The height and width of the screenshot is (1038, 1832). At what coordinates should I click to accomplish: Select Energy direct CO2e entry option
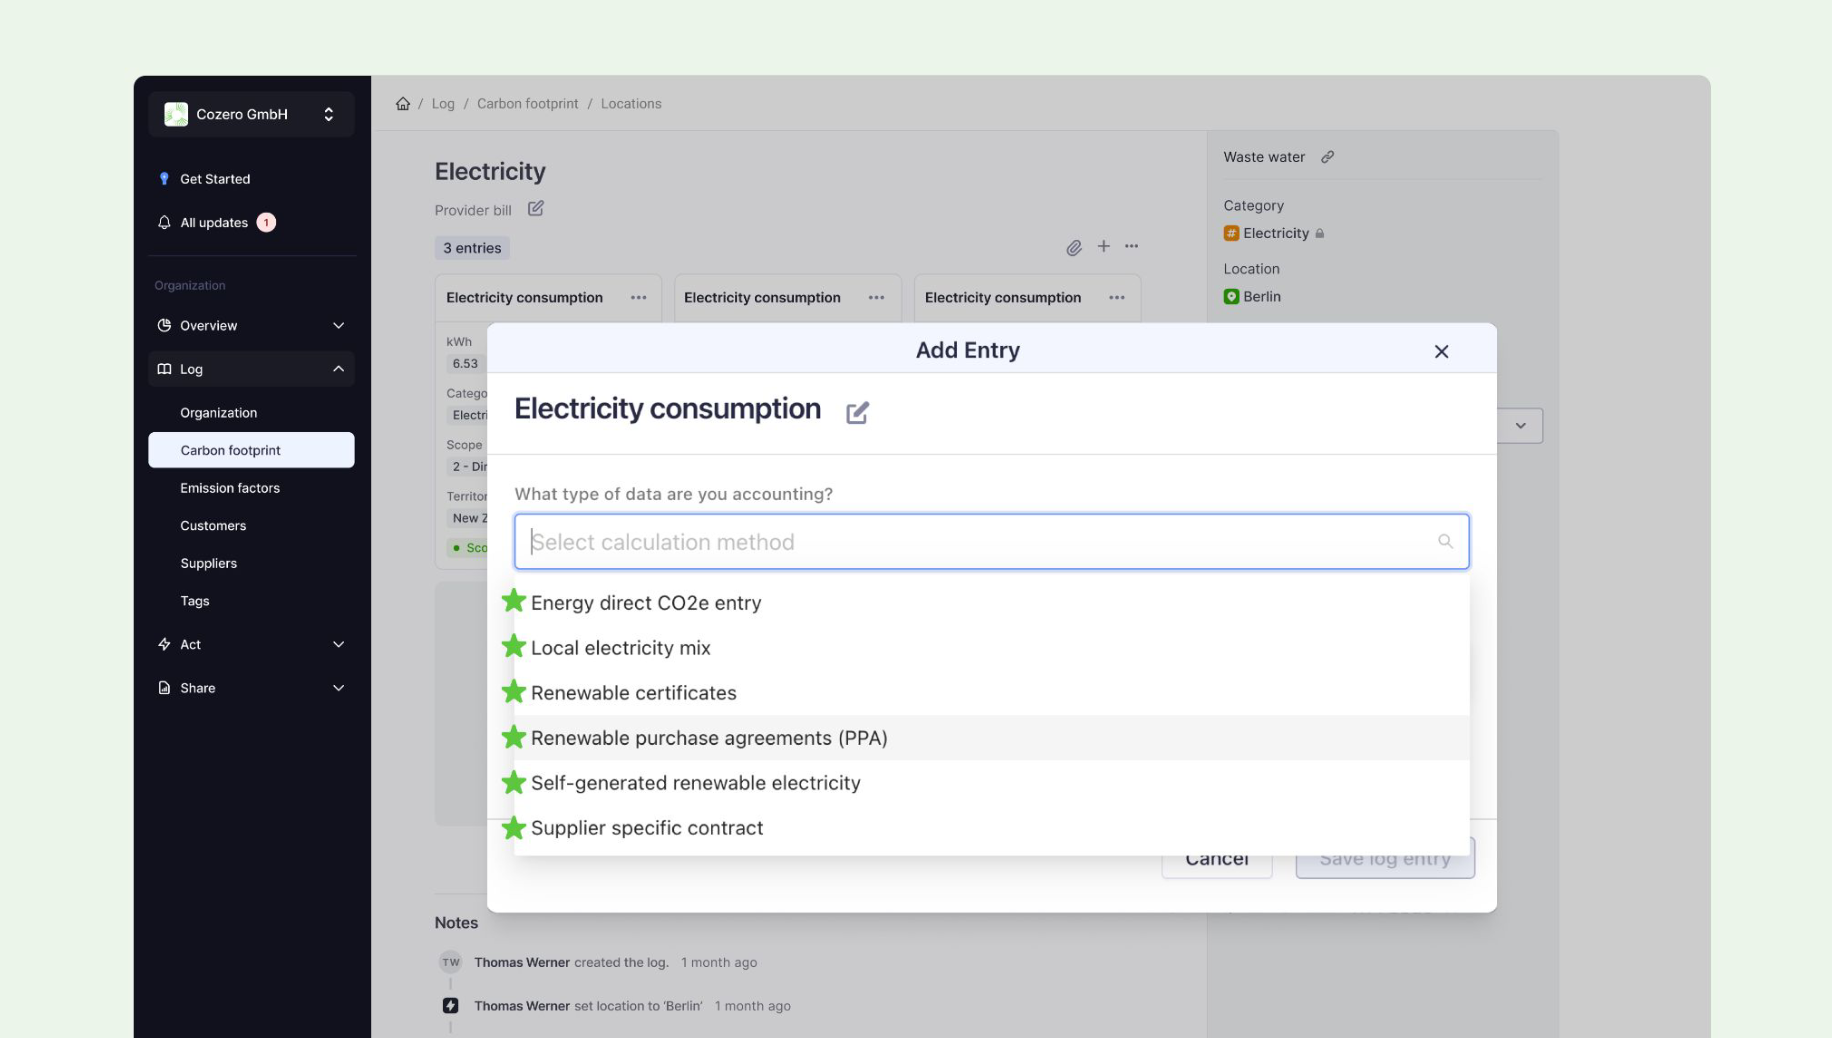pyautogui.click(x=645, y=603)
